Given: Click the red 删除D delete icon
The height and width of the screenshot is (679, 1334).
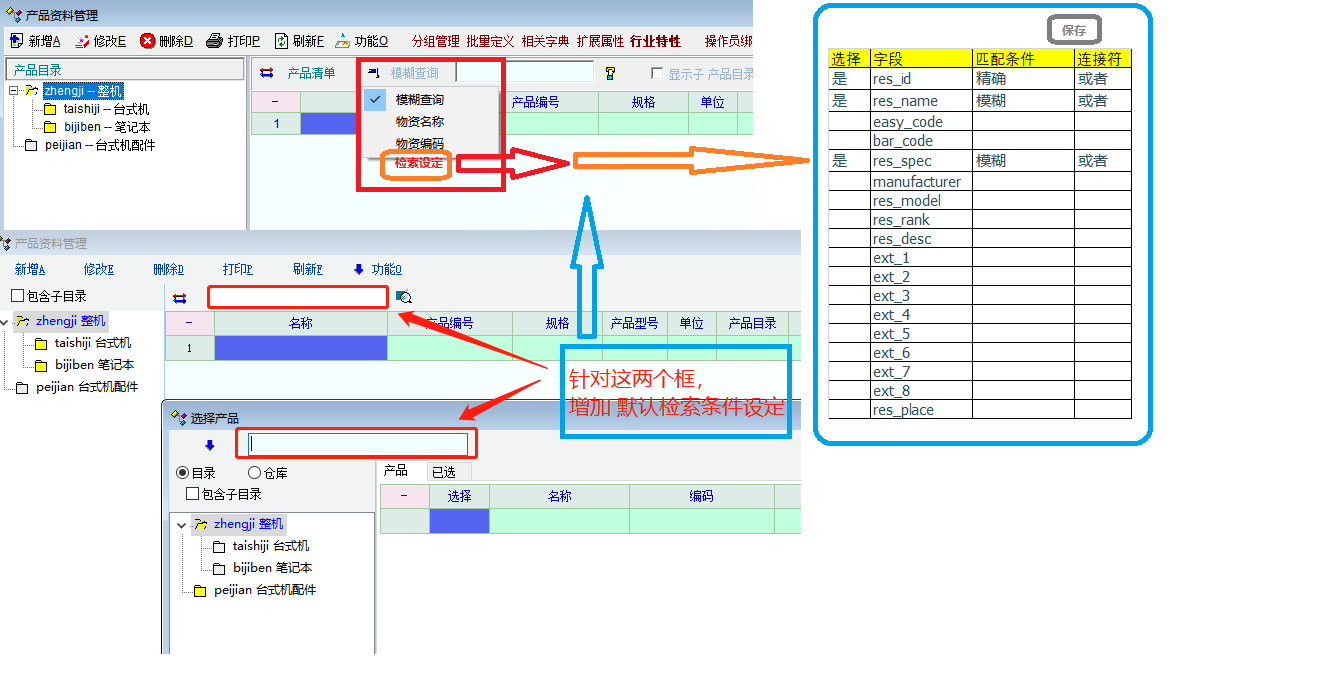Looking at the screenshot, I should coord(147,41).
